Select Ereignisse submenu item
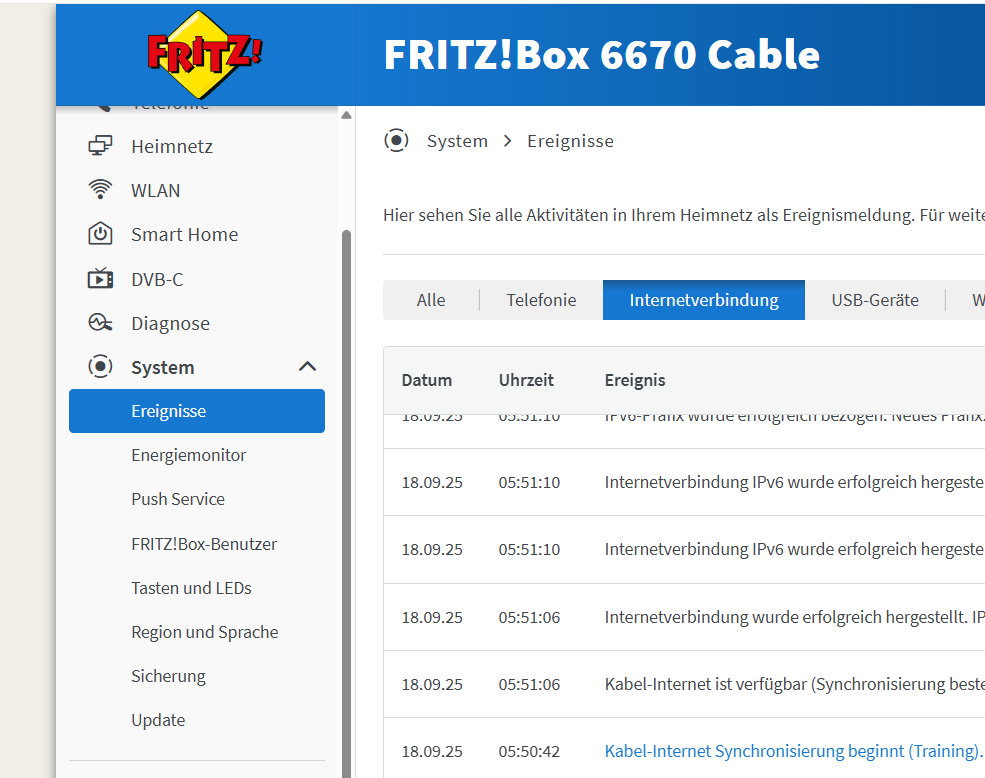 click(197, 411)
